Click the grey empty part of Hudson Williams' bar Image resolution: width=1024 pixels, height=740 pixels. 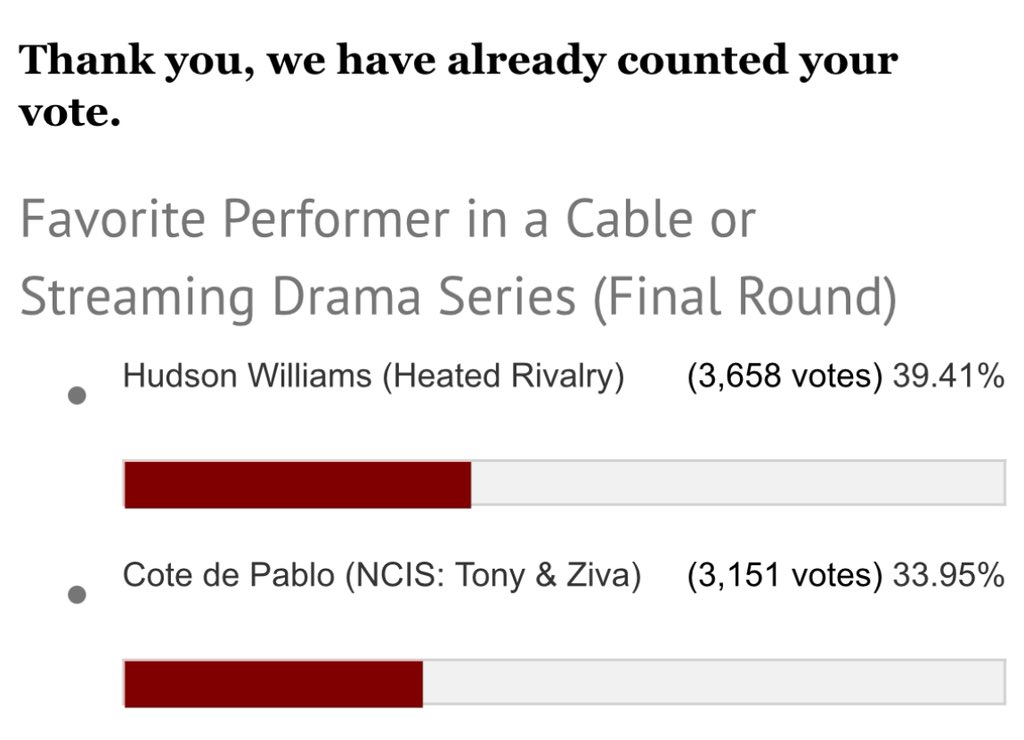738,483
